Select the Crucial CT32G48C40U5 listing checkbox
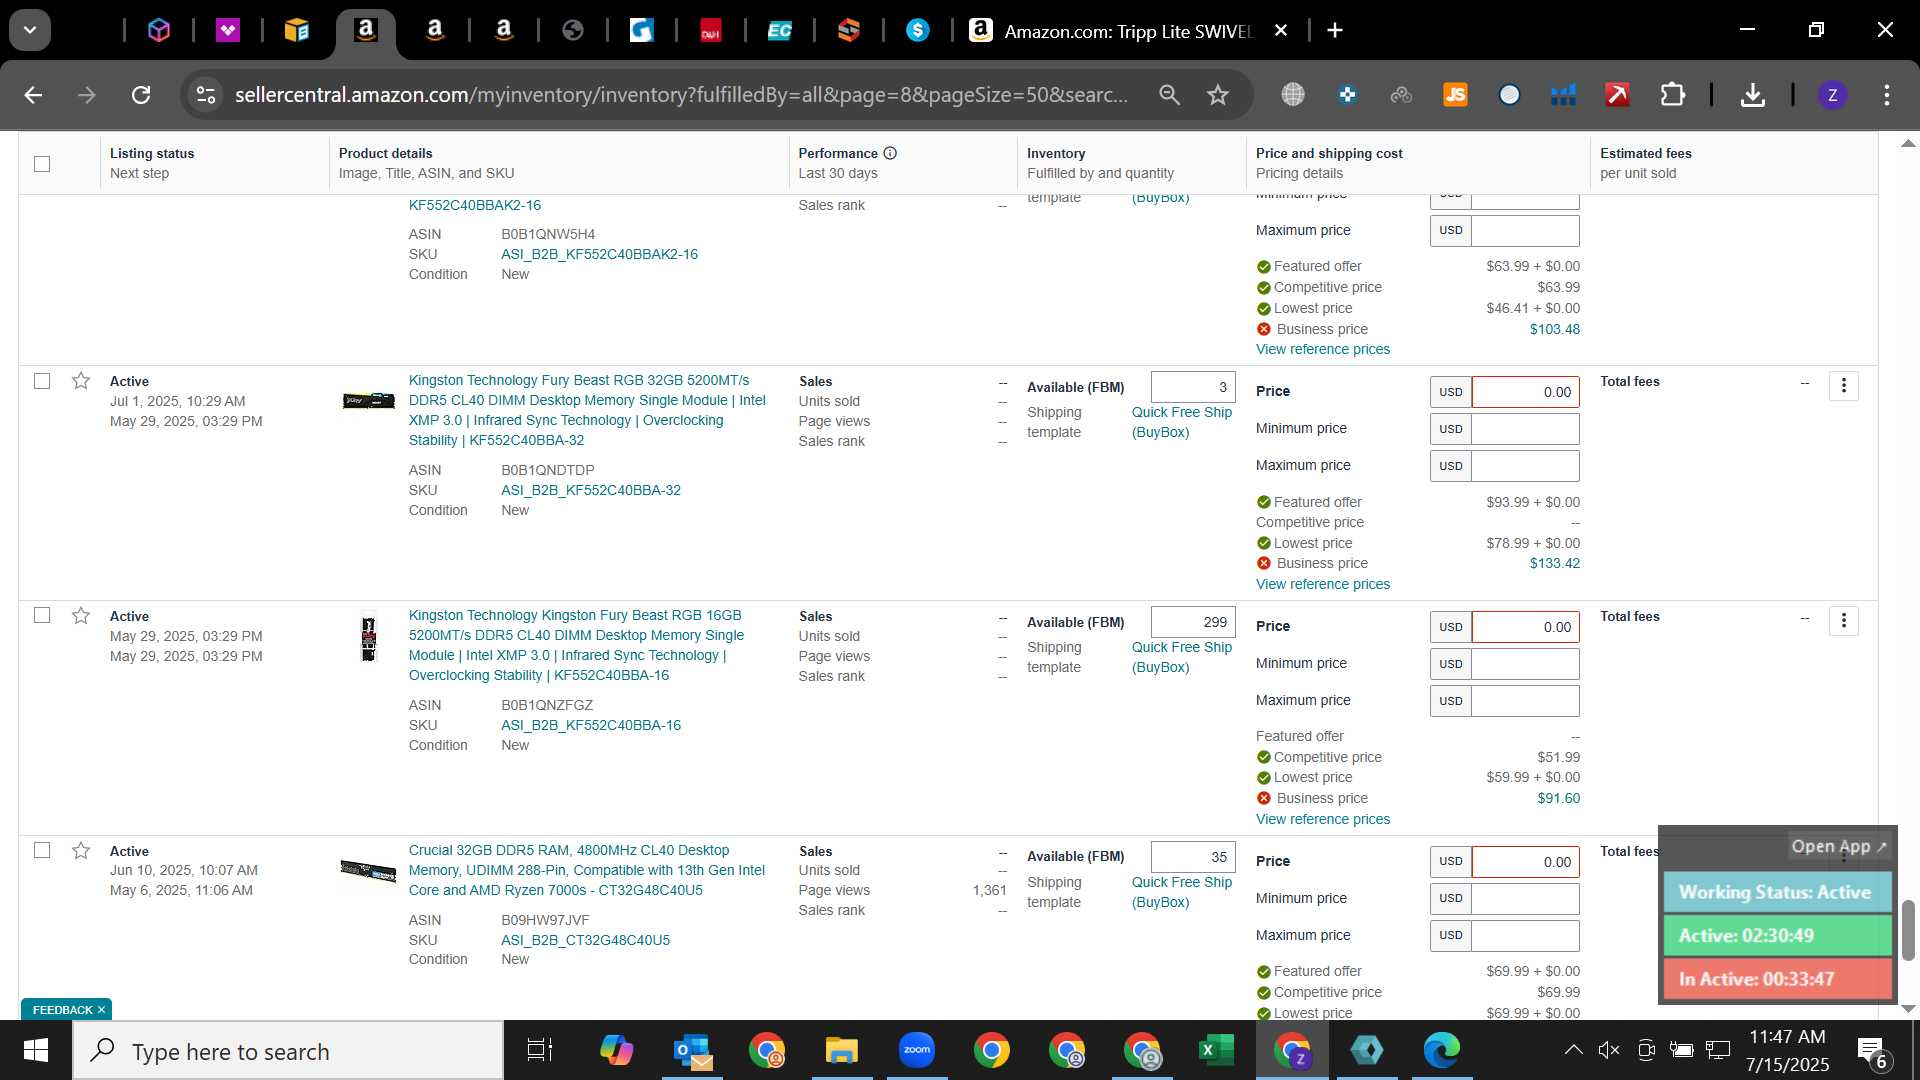The height and width of the screenshot is (1080, 1920). pos(42,850)
